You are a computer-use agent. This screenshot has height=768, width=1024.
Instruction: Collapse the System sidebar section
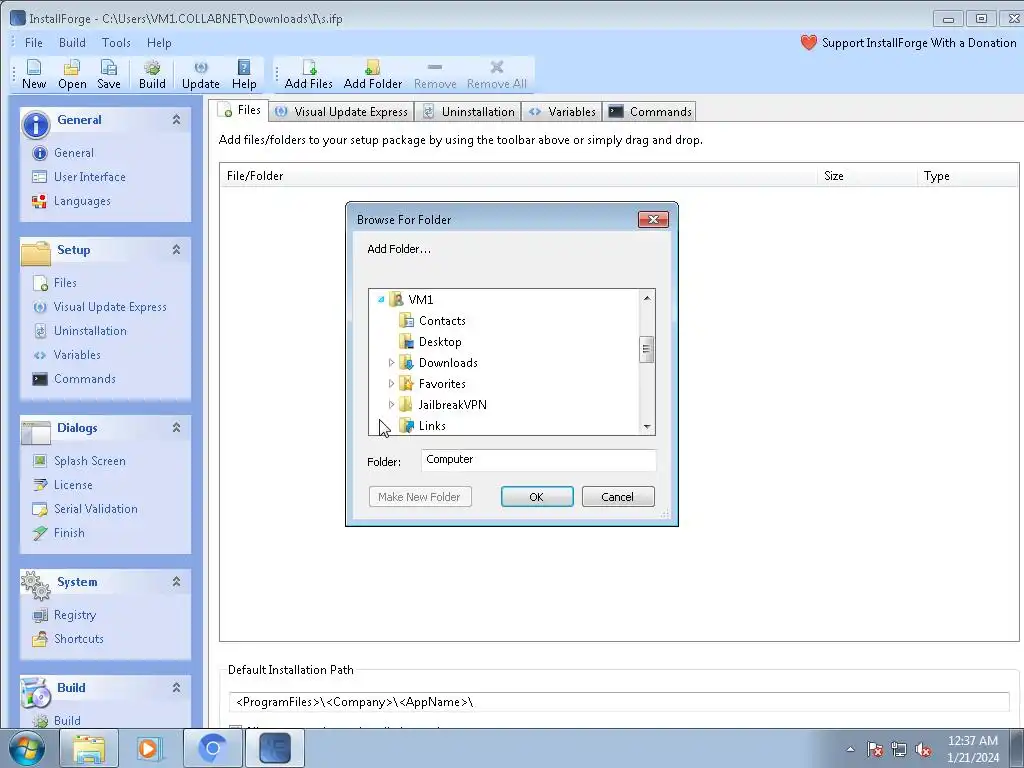click(176, 581)
